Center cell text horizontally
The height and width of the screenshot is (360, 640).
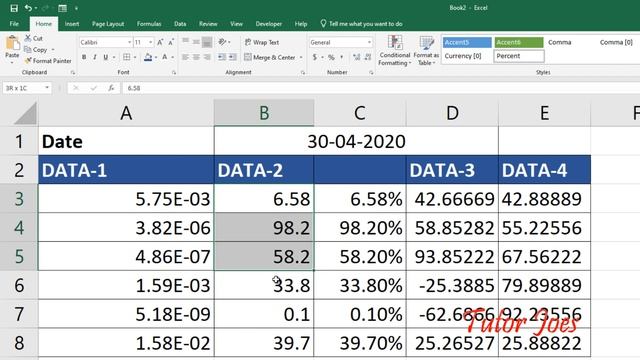coord(196,57)
